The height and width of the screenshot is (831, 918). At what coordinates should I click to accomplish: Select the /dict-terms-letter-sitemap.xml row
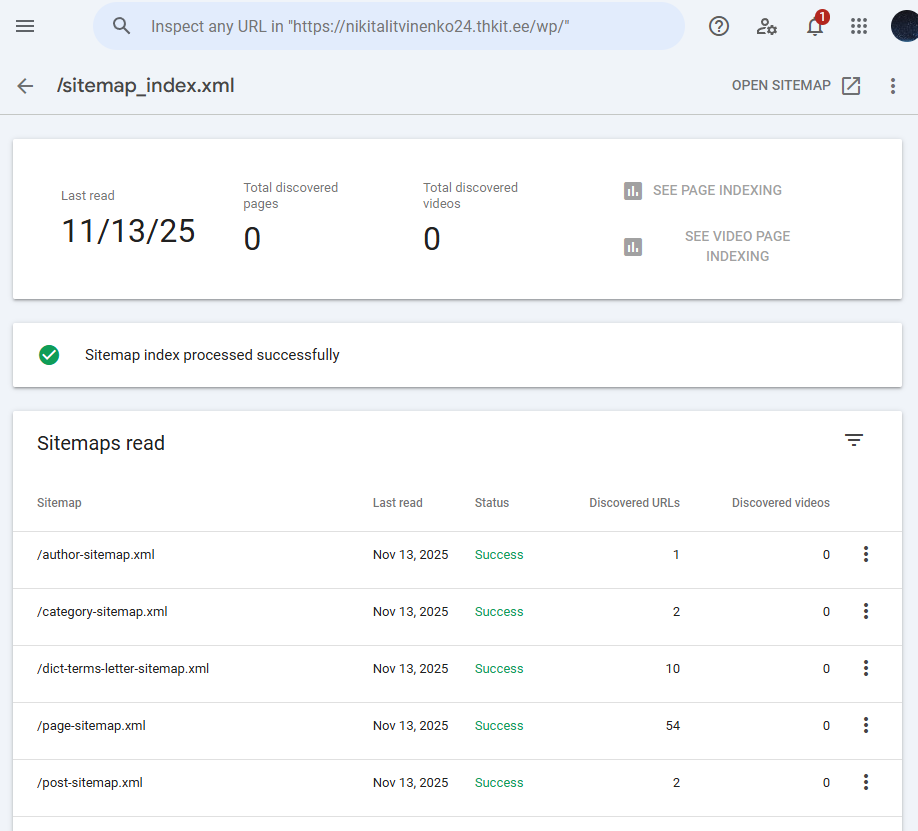coord(123,669)
